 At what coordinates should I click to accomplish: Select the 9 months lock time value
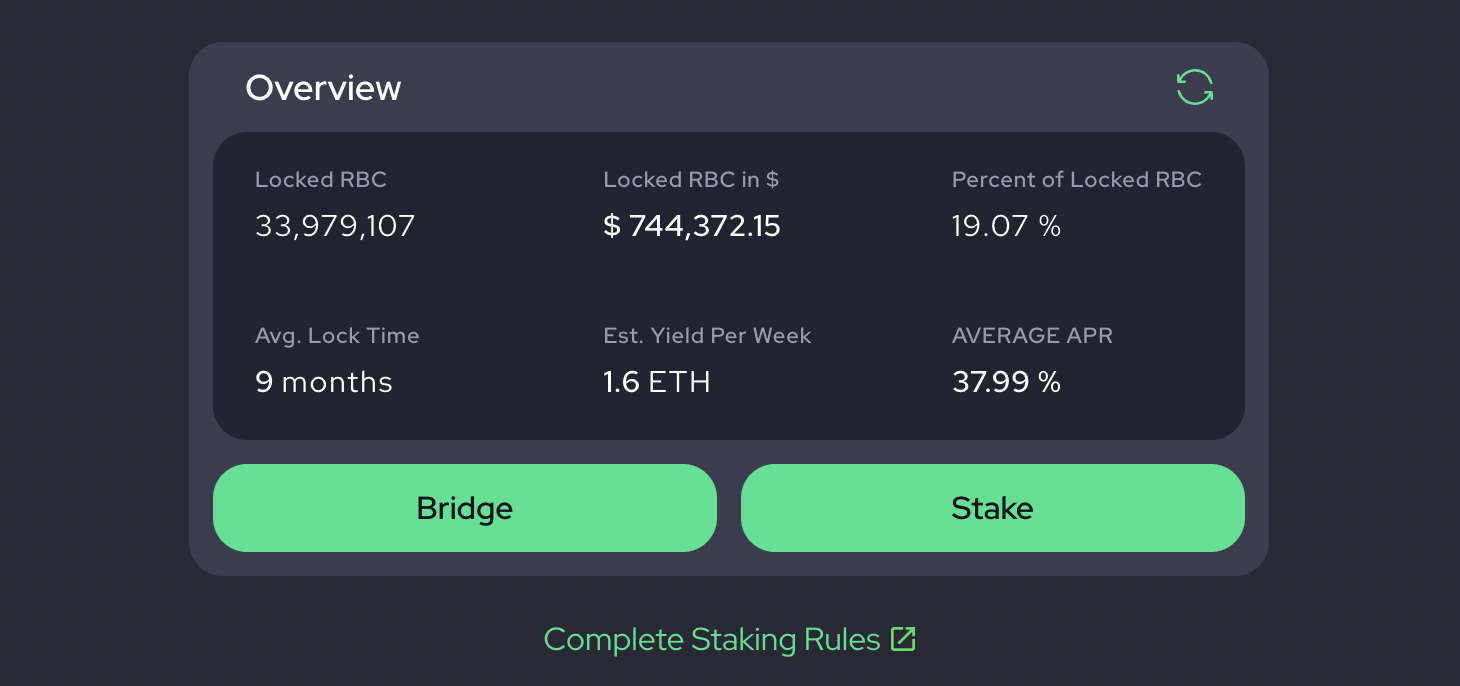click(324, 382)
